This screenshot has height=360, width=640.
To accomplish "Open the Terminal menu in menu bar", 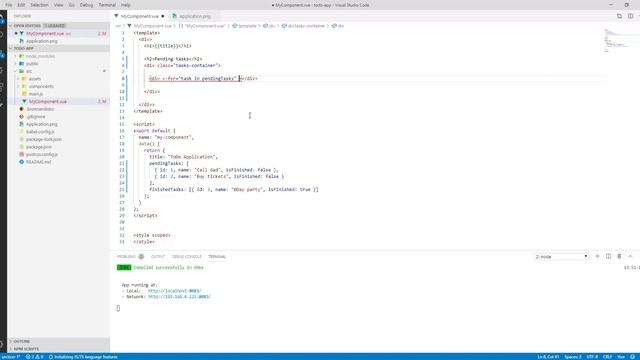I will click(107, 5).
